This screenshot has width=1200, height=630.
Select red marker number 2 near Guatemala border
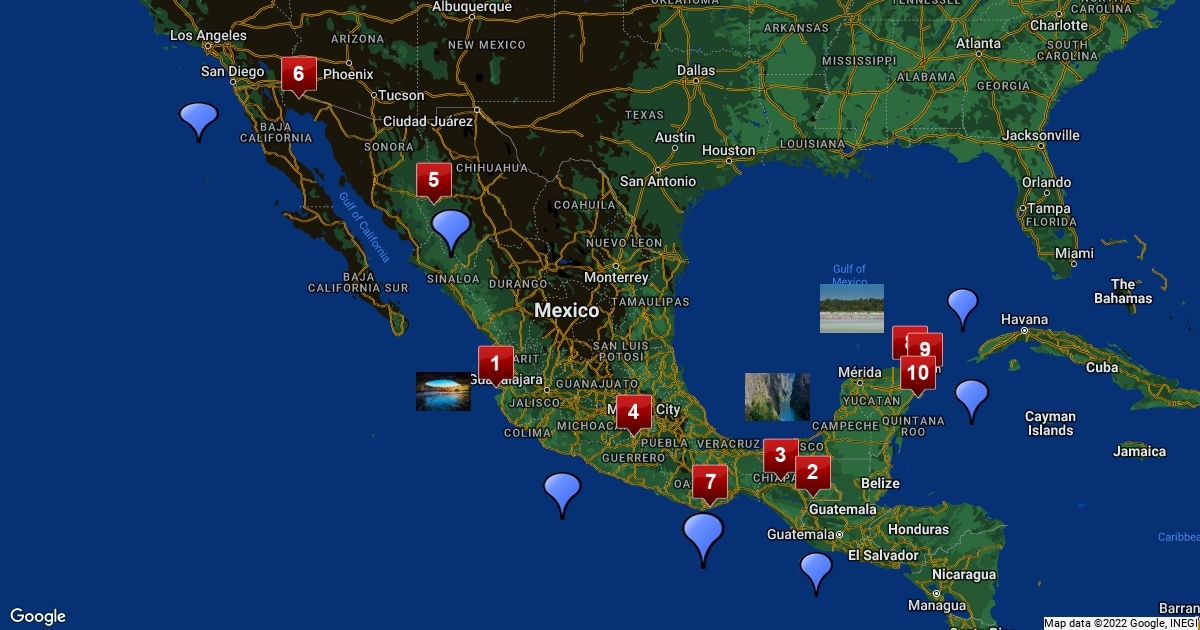(x=813, y=472)
